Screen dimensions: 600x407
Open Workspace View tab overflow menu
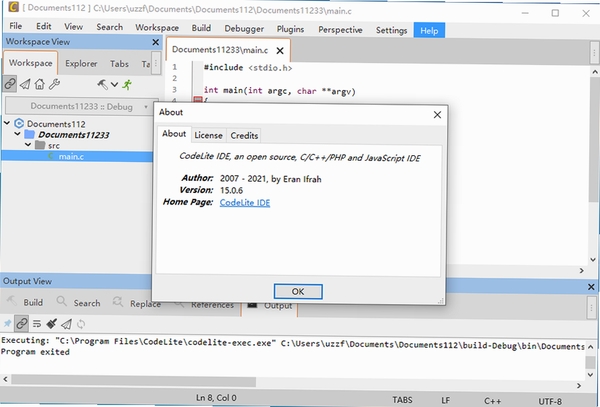[155, 63]
